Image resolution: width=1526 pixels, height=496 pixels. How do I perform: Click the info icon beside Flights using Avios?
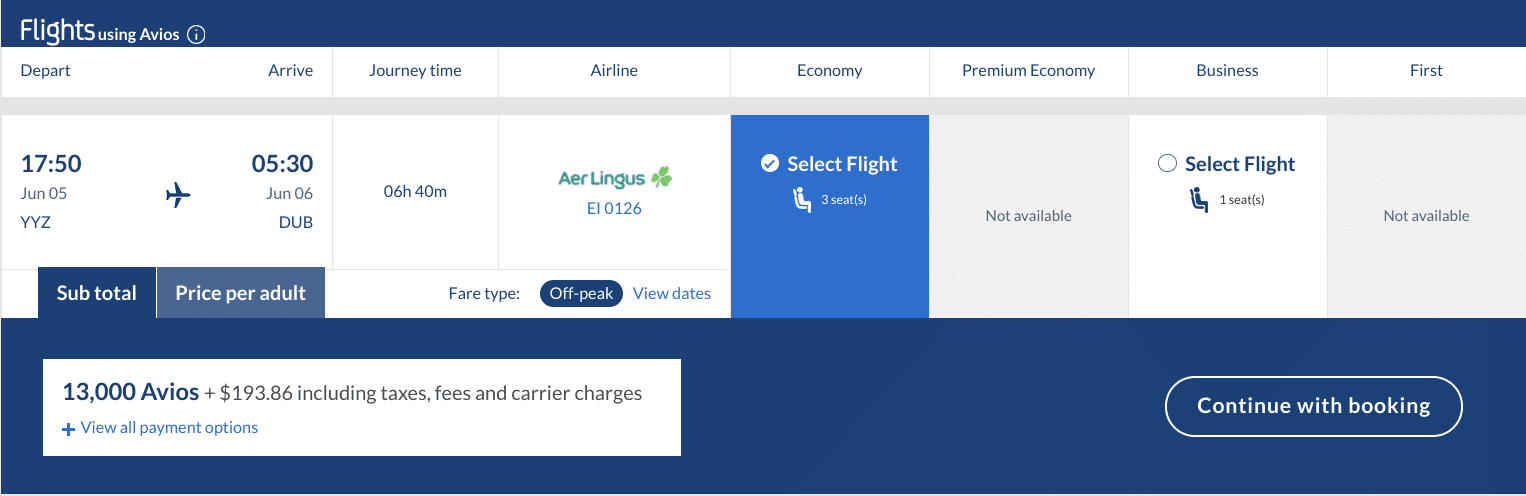click(x=196, y=35)
